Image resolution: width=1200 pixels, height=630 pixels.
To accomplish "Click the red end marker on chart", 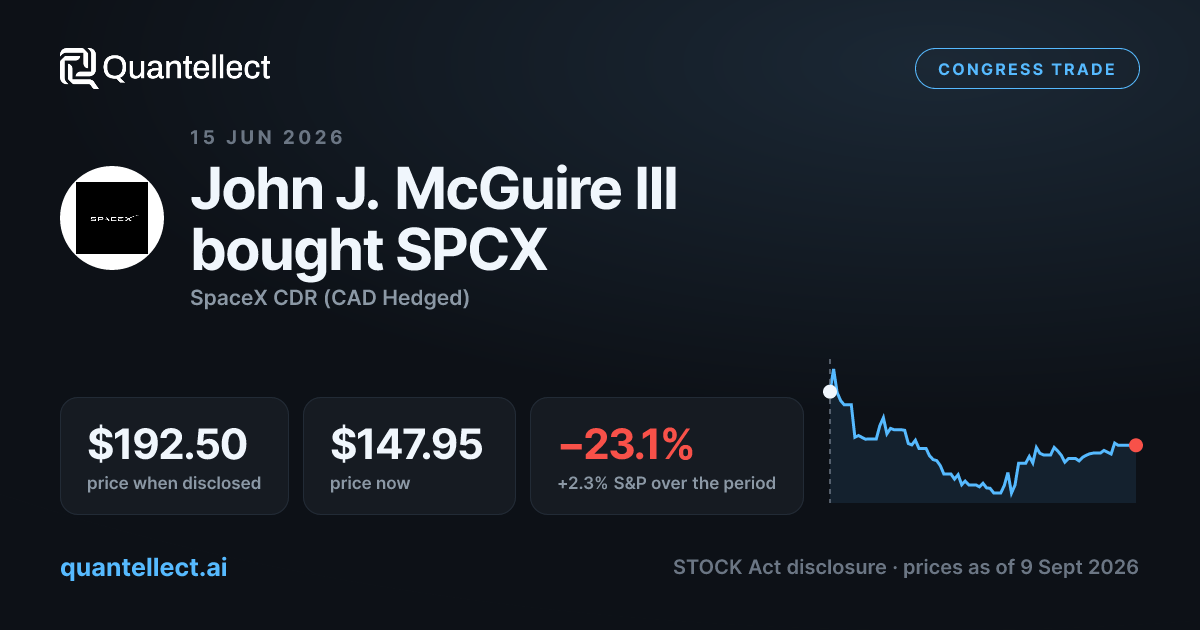I will pyautogui.click(x=1135, y=445).
